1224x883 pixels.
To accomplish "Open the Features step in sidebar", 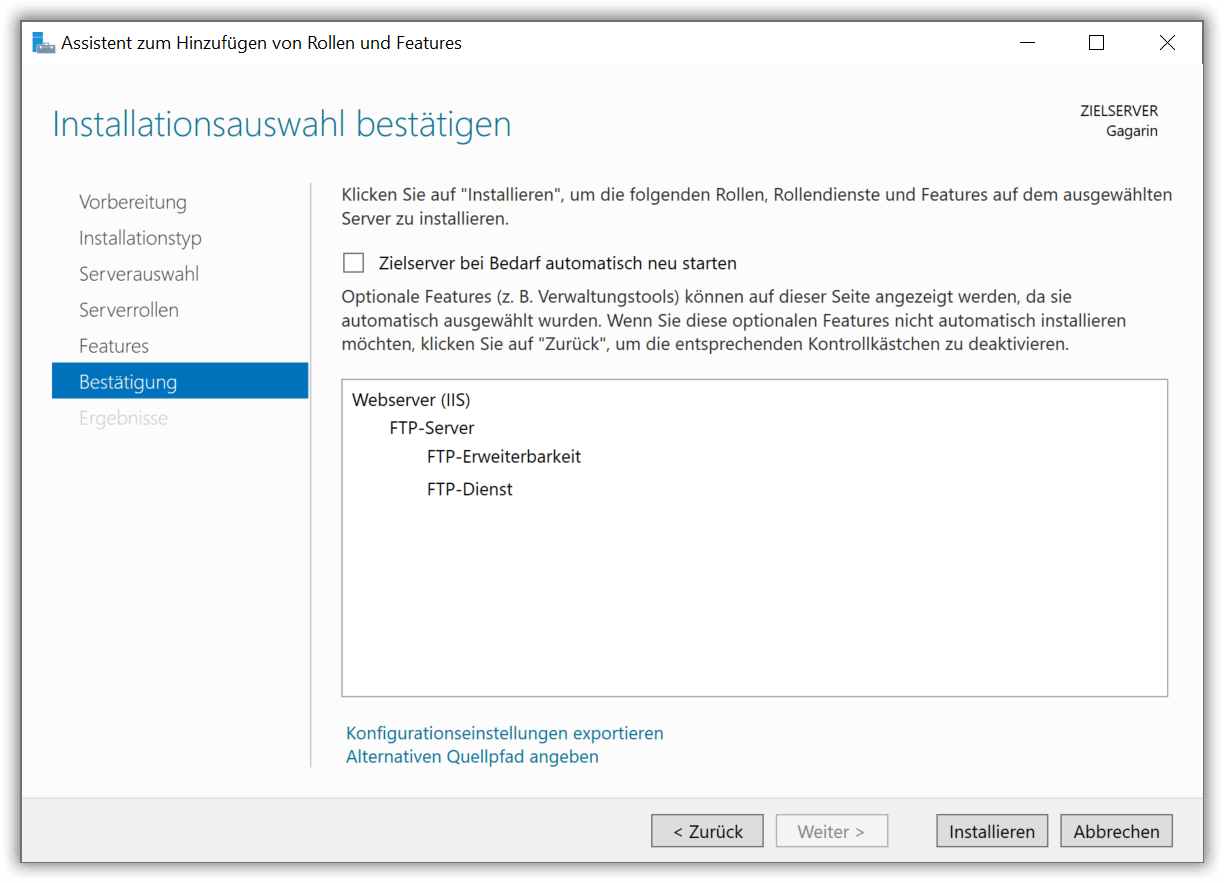I will click(x=114, y=346).
